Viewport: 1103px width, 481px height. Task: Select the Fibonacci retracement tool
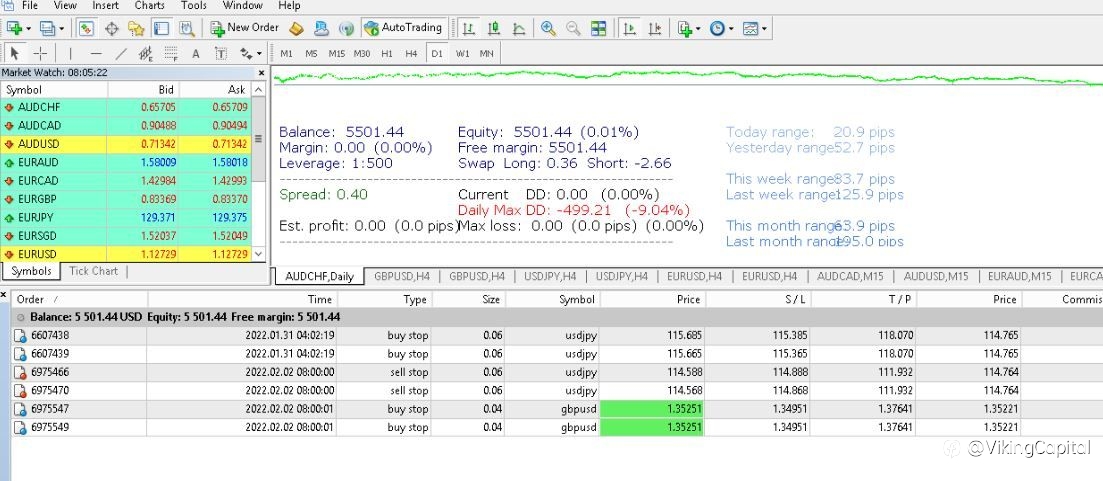tap(170, 53)
